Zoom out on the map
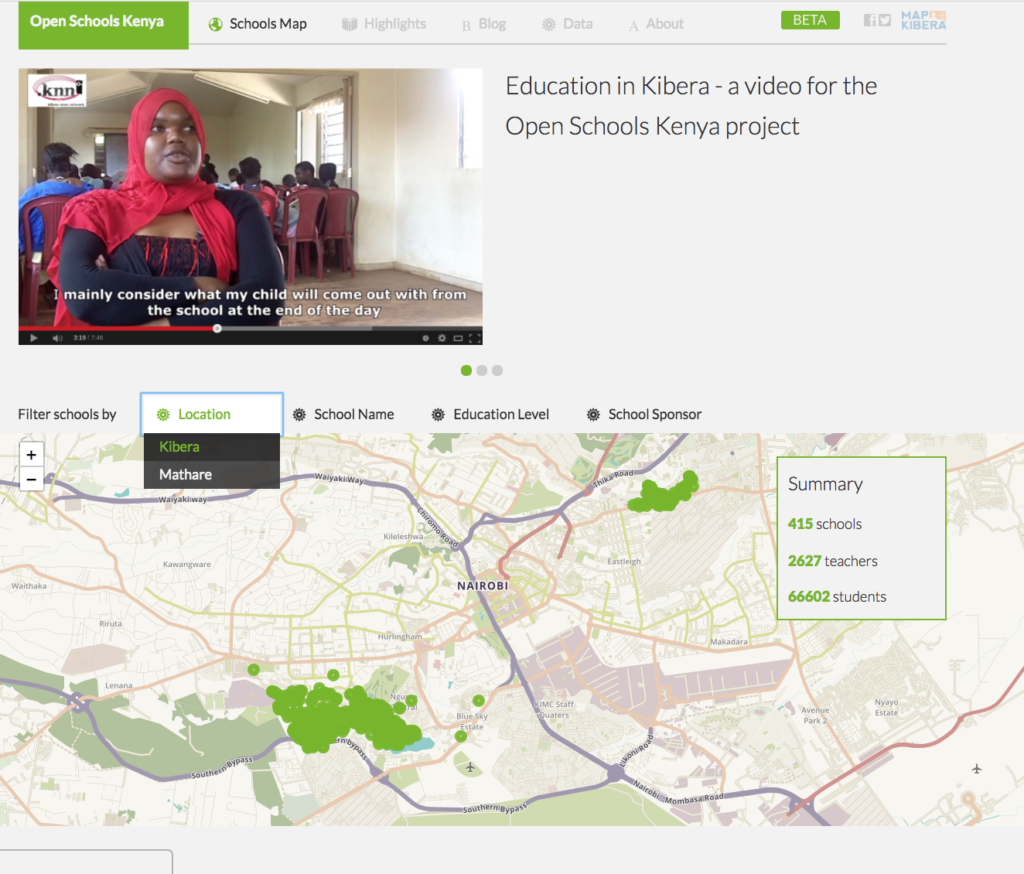Image resolution: width=1024 pixels, height=874 pixels. (x=31, y=479)
